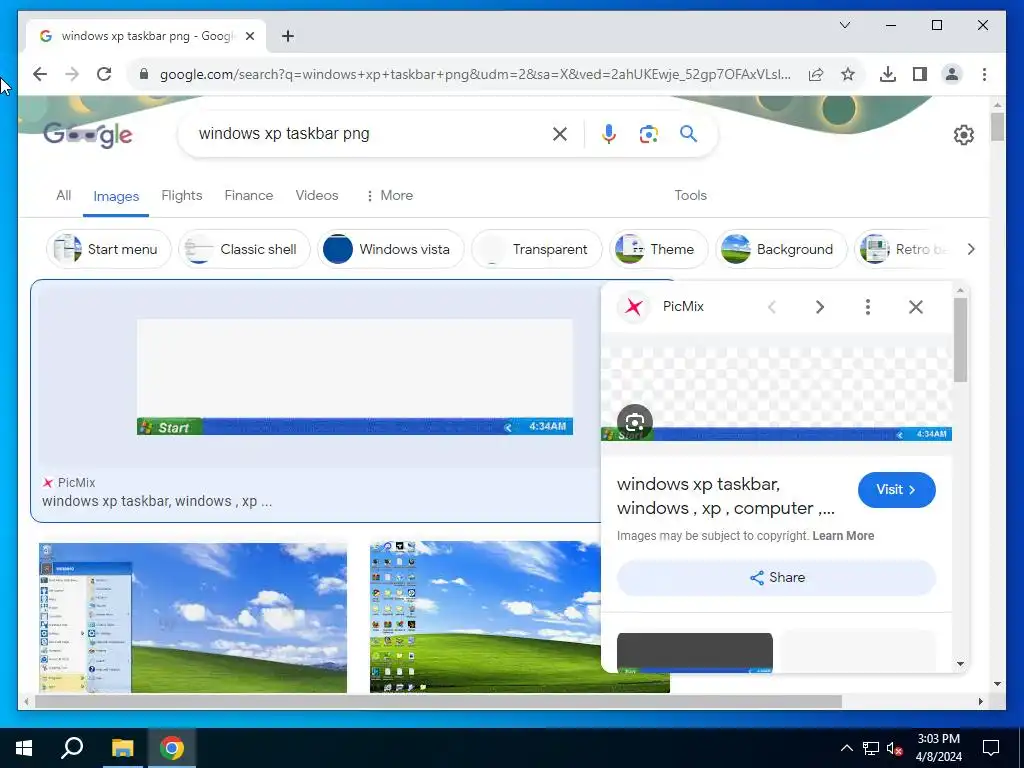This screenshot has height=768, width=1024.
Task: Show previous image in preview panel
Action: tap(772, 307)
